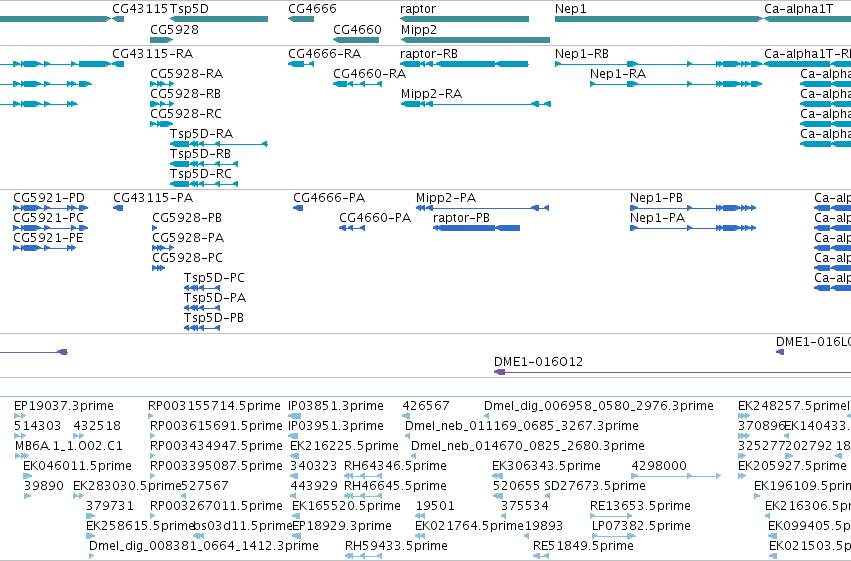Open EST MB6A.1_1.002.C1
This screenshot has height=561, width=851.
point(68,447)
